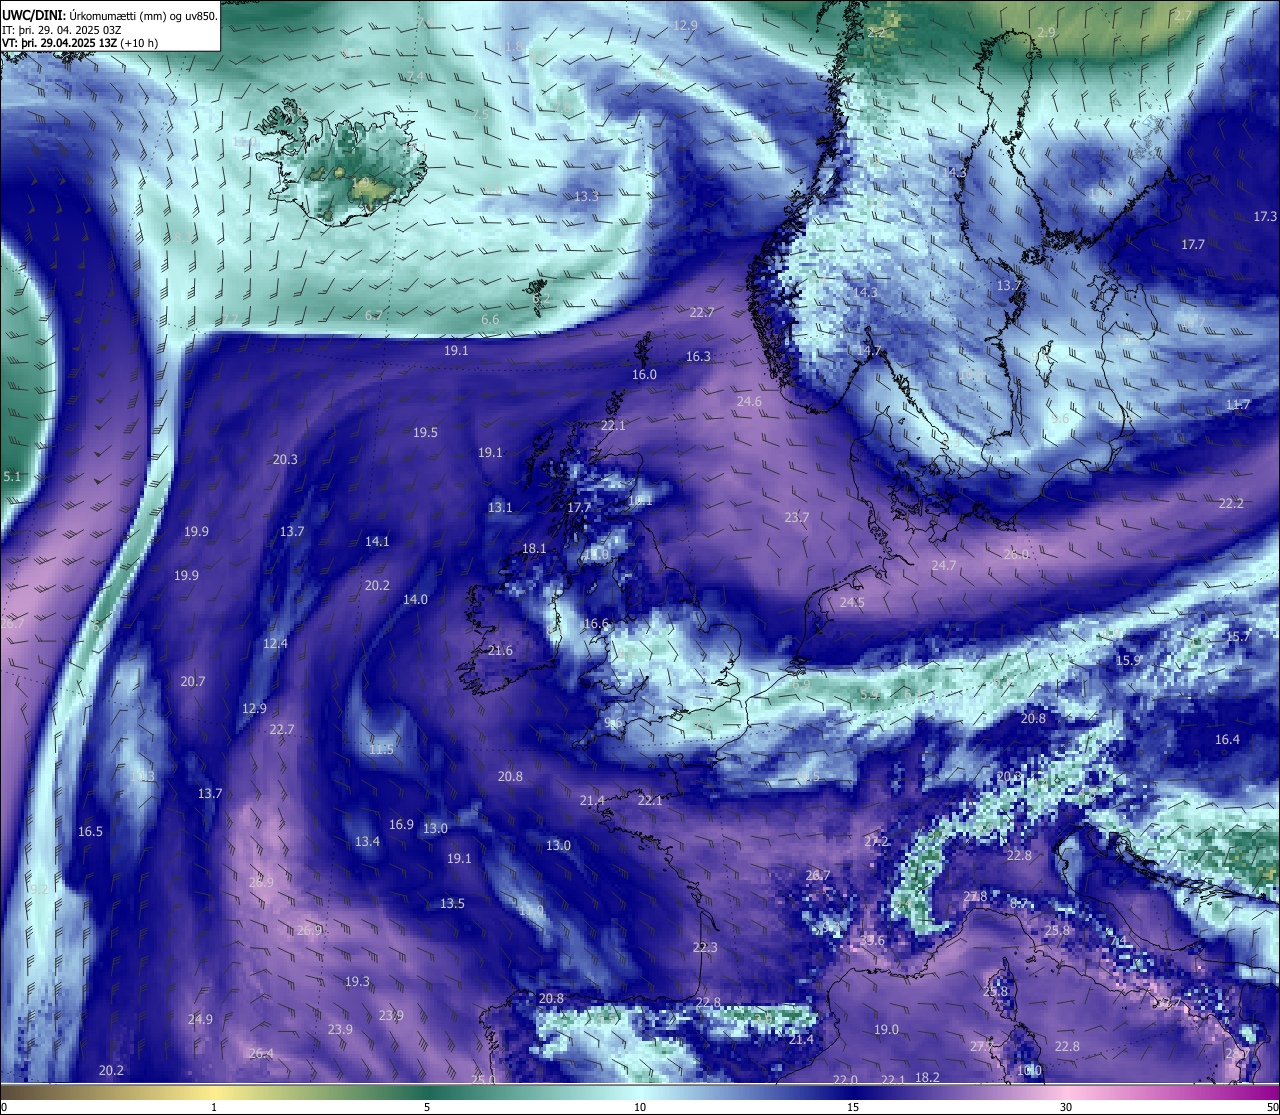Image resolution: width=1280 pixels, height=1115 pixels.
Task: Click the 13.3 value east of Iceland
Action: [x=586, y=197]
